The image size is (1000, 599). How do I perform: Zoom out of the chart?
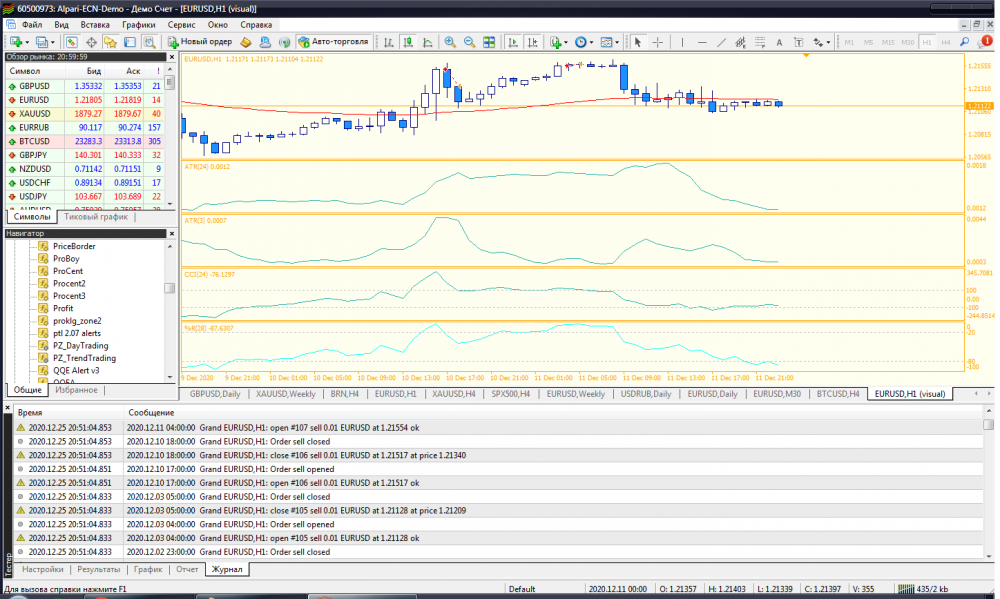click(x=469, y=42)
